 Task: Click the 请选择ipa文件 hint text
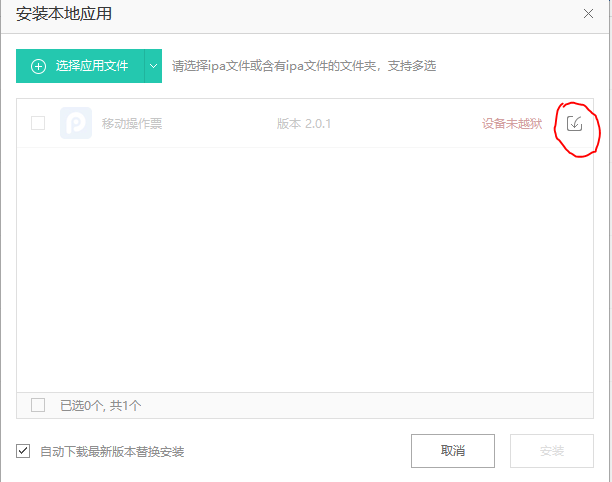click(303, 67)
